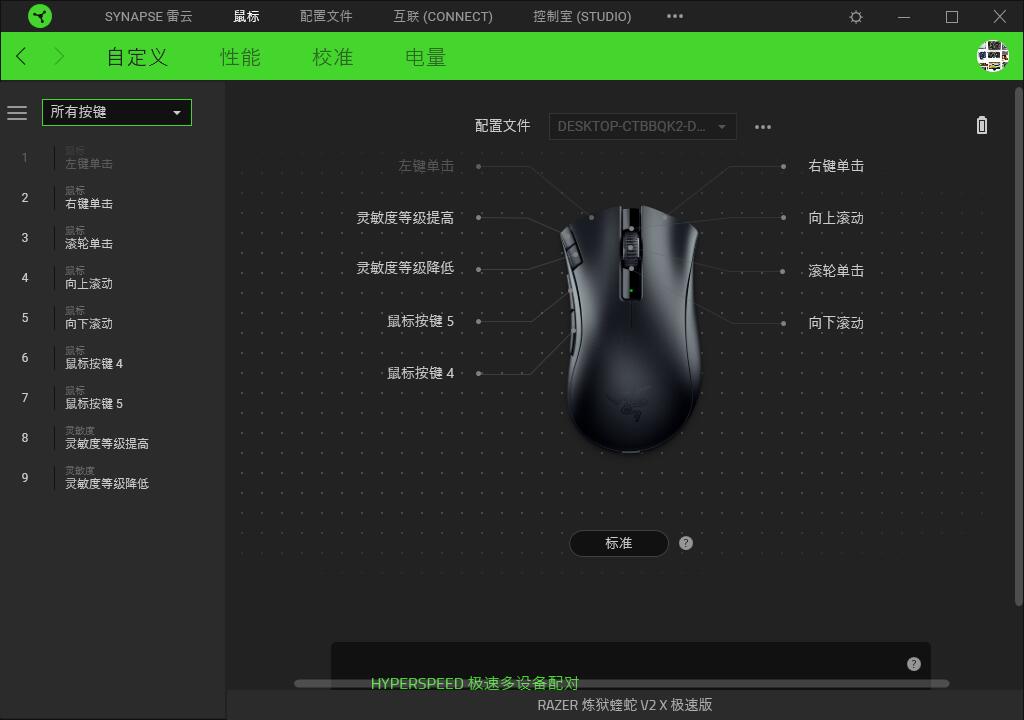Click the 标准 mode button under the mouse
The width and height of the screenshot is (1024, 720).
619,543
